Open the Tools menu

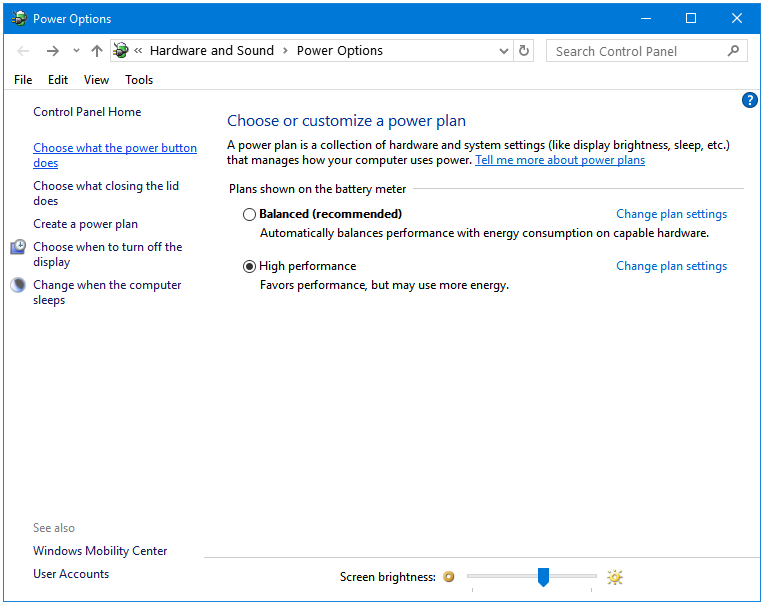(139, 79)
